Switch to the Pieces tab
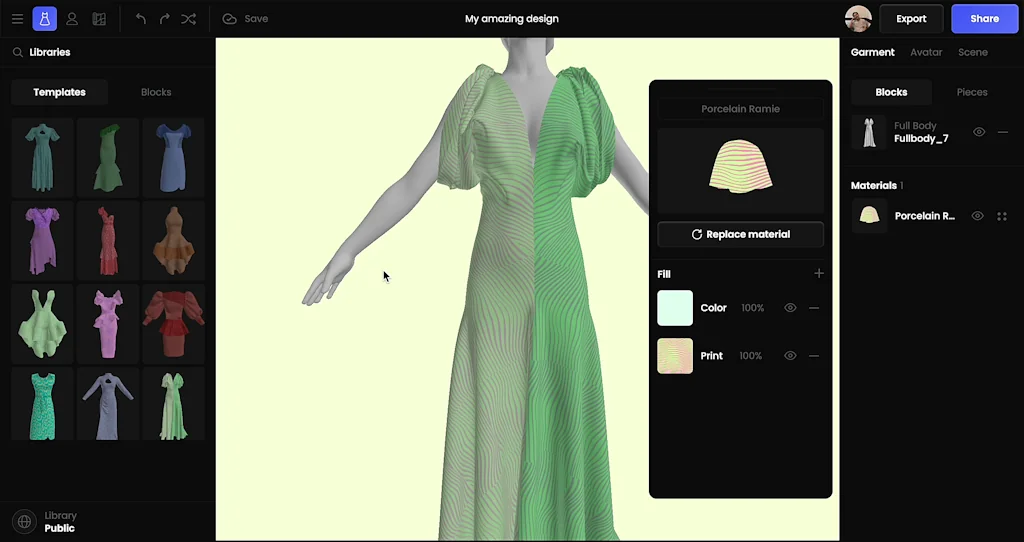 point(972,92)
